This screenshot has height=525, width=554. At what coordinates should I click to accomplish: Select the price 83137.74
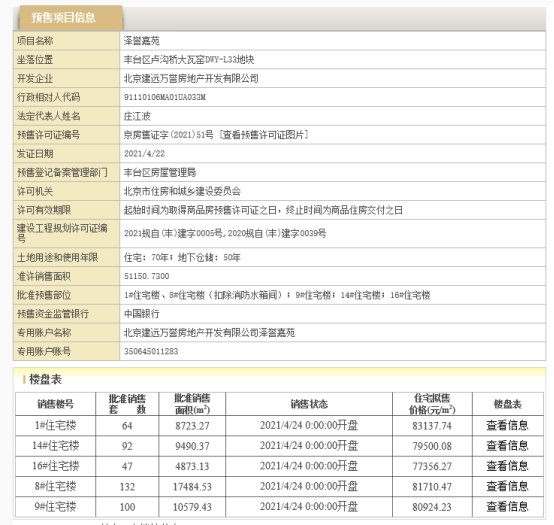[x=432, y=426]
